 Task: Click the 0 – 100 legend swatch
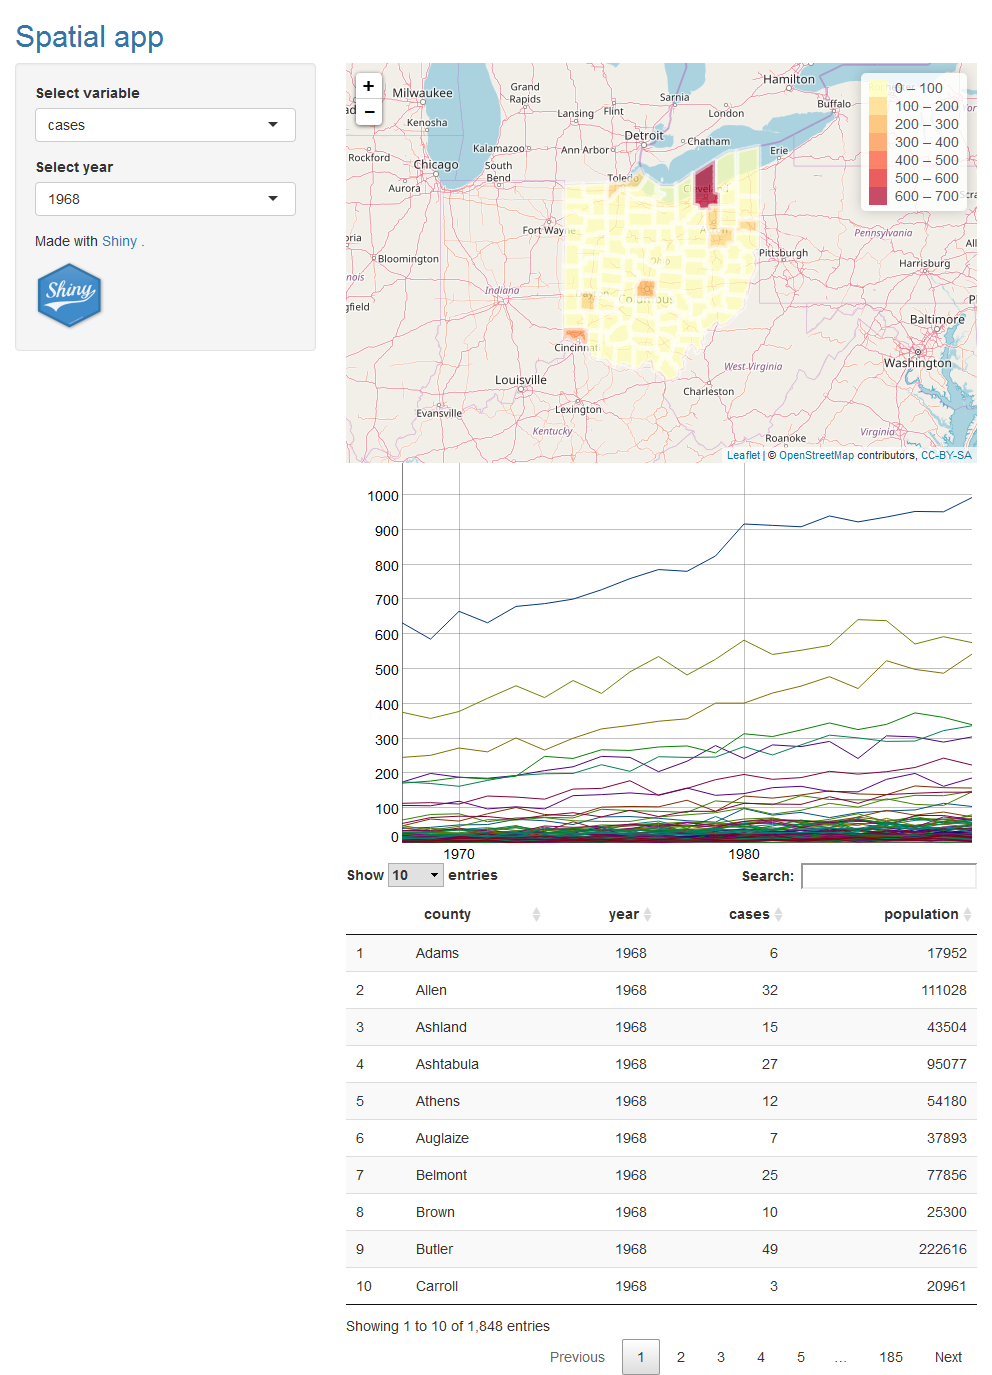pyautogui.click(x=878, y=88)
